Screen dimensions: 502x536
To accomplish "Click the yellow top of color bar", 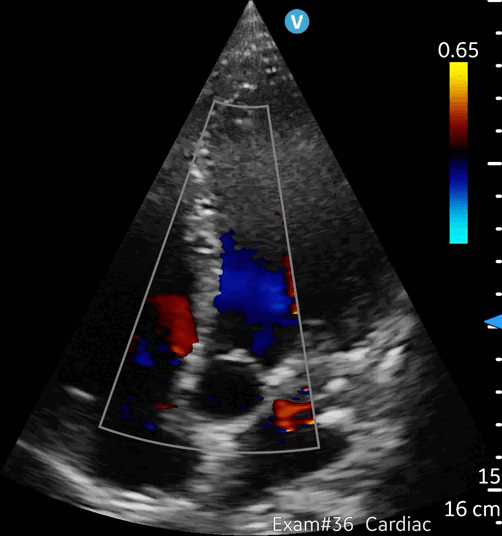I will [x=459, y=72].
